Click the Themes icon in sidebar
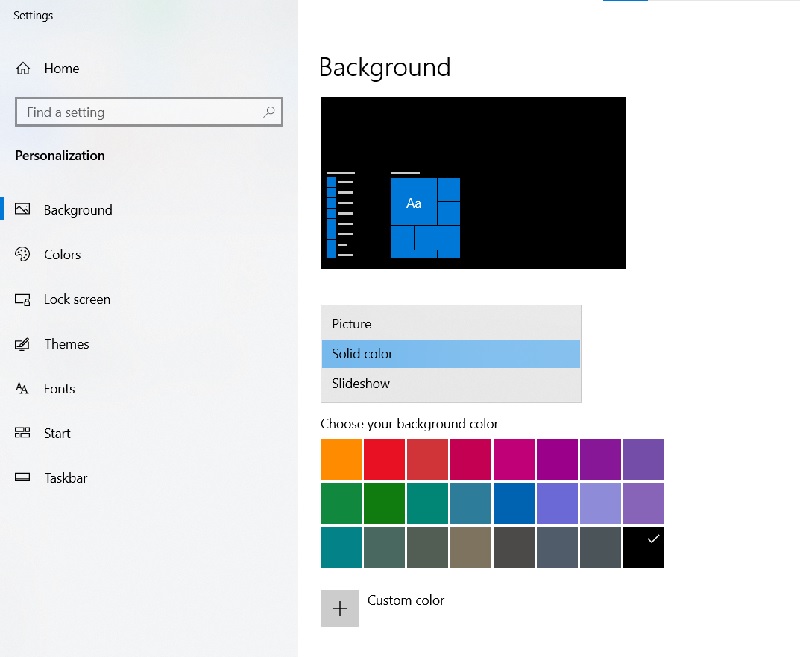The height and width of the screenshot is (657, 800). pos(23,345)
